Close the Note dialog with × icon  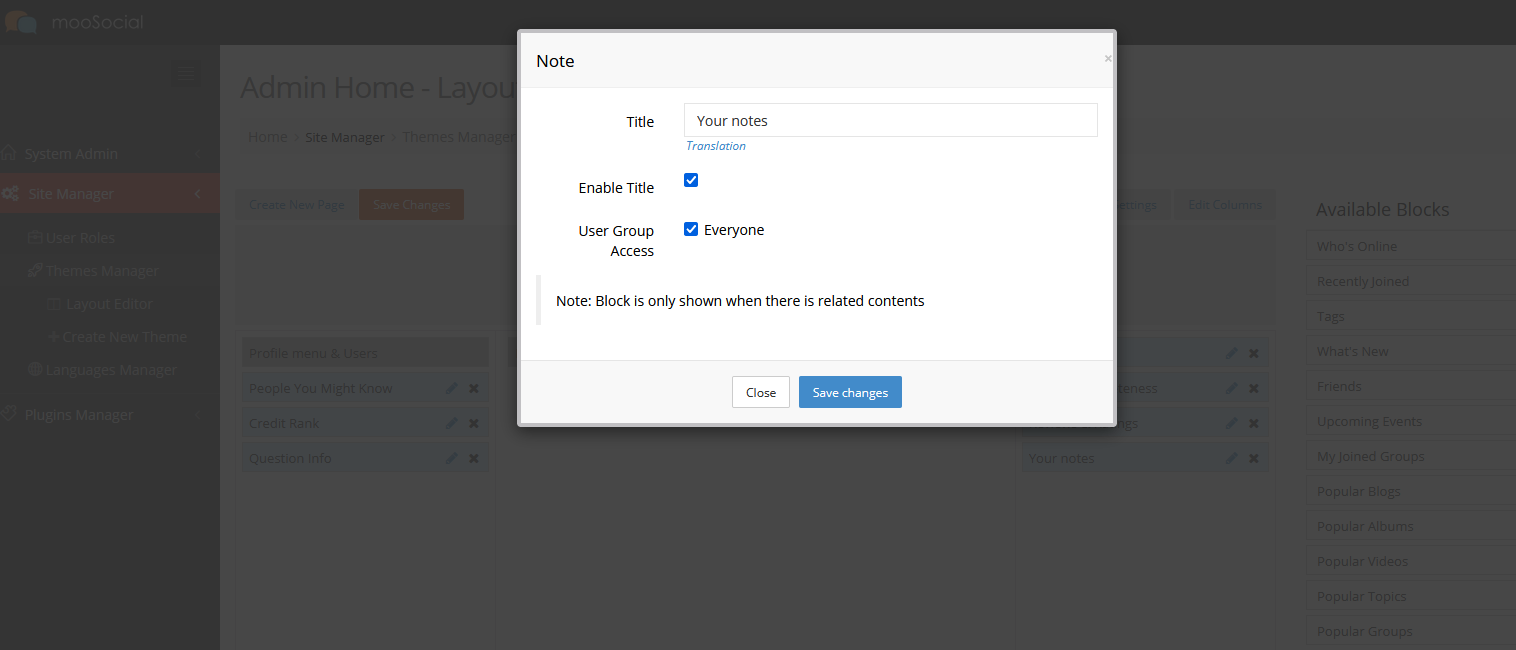1107,59
